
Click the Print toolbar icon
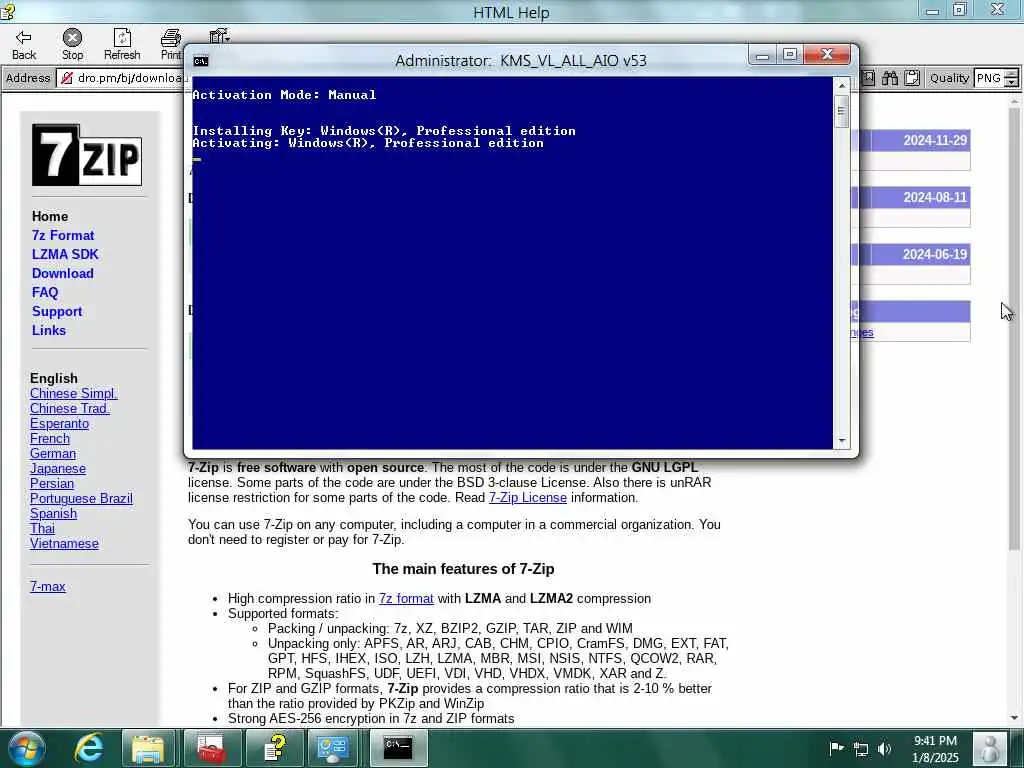(x=171, y=45)
